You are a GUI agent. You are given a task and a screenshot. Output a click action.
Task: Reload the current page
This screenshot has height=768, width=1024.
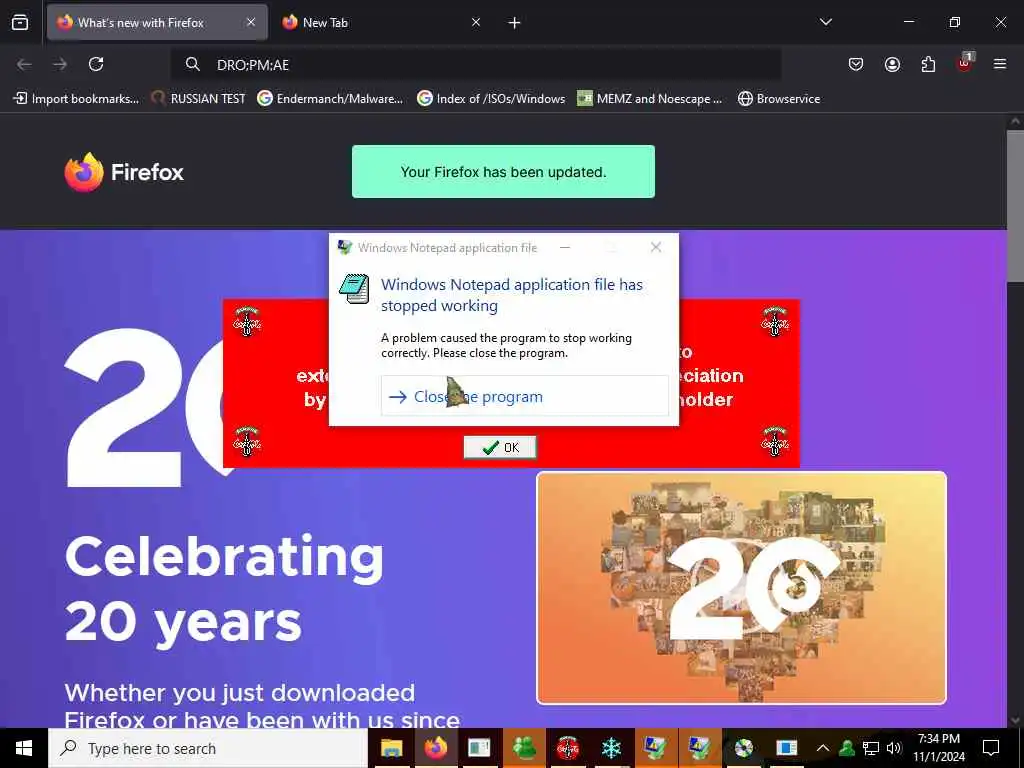click(x=96, y=64)
